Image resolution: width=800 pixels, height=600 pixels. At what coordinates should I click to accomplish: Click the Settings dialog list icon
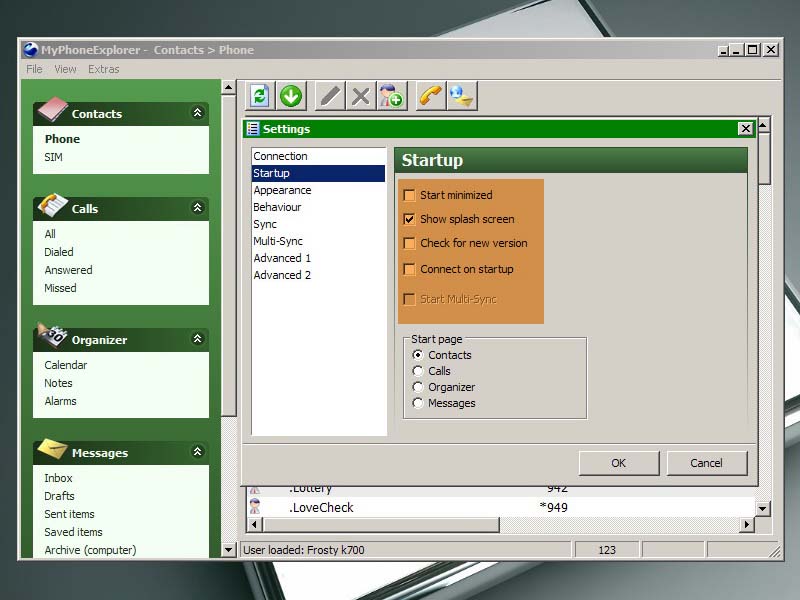253,129
